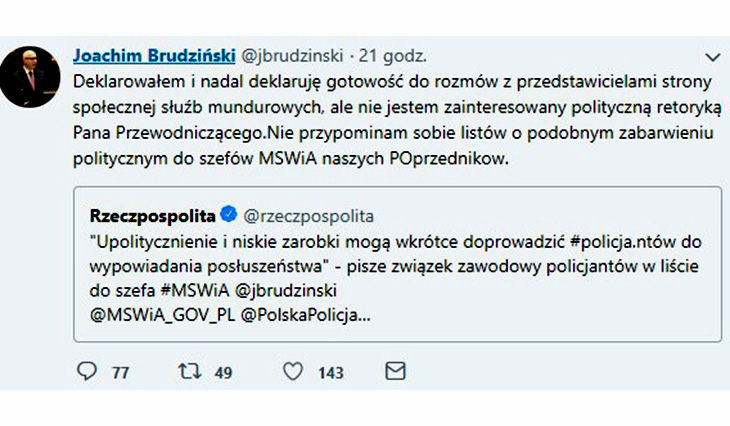This screenshot has height=426, width=730.
Task: Click the retweet count 49
Action: coord(223,373)
